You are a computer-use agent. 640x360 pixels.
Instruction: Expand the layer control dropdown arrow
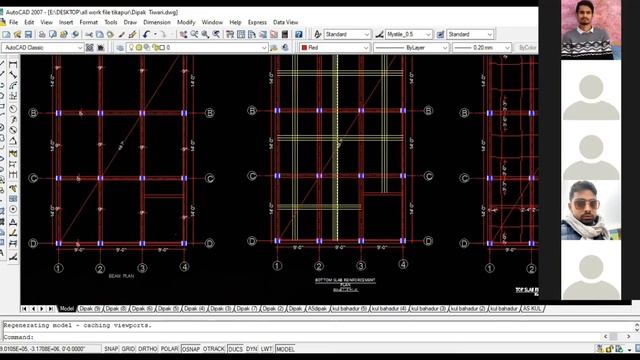[x=264, y=48]
